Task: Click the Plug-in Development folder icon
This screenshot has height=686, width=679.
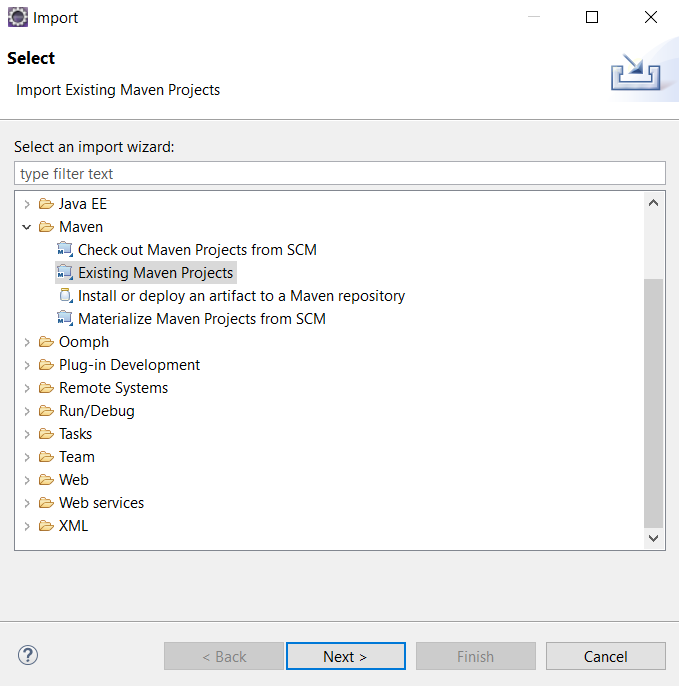Action: pyautogui.click(x=46, y=365)
